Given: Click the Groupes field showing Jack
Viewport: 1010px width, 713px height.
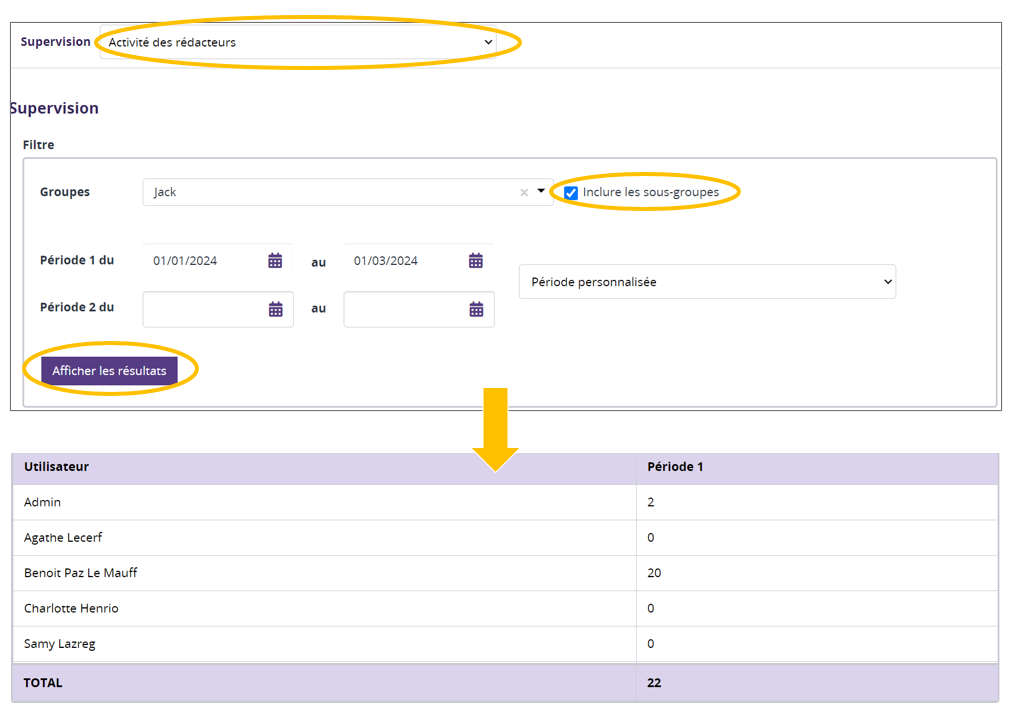Looking at the screenshot, I should coord(330,192).
